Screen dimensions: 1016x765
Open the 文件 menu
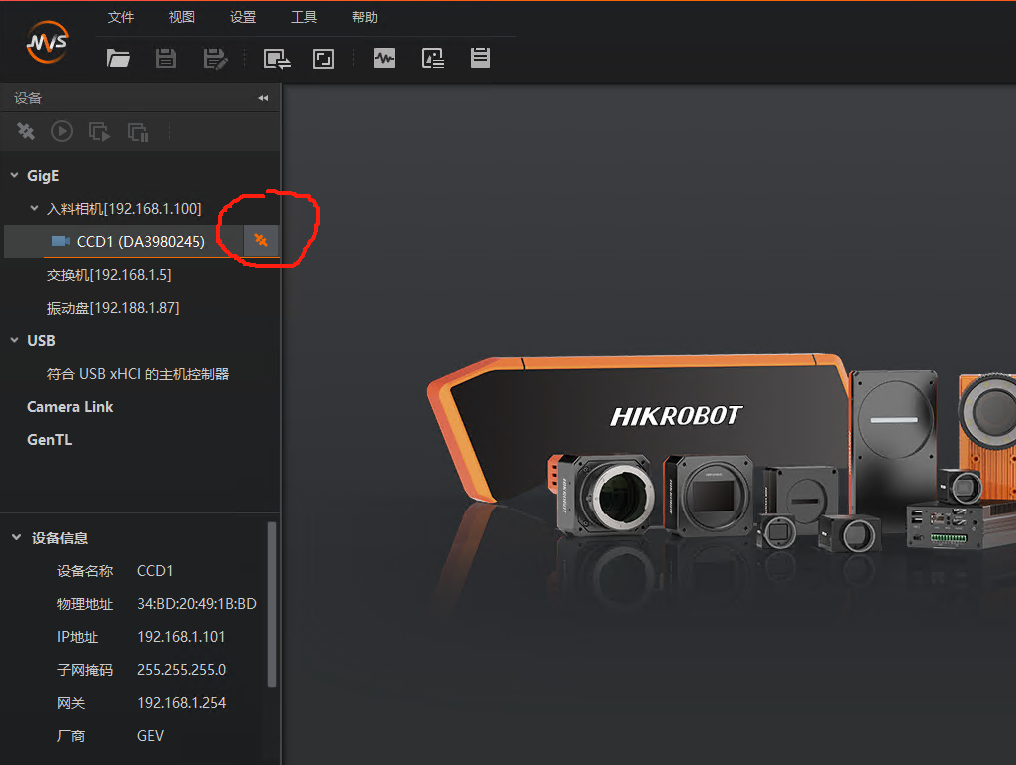121,17
